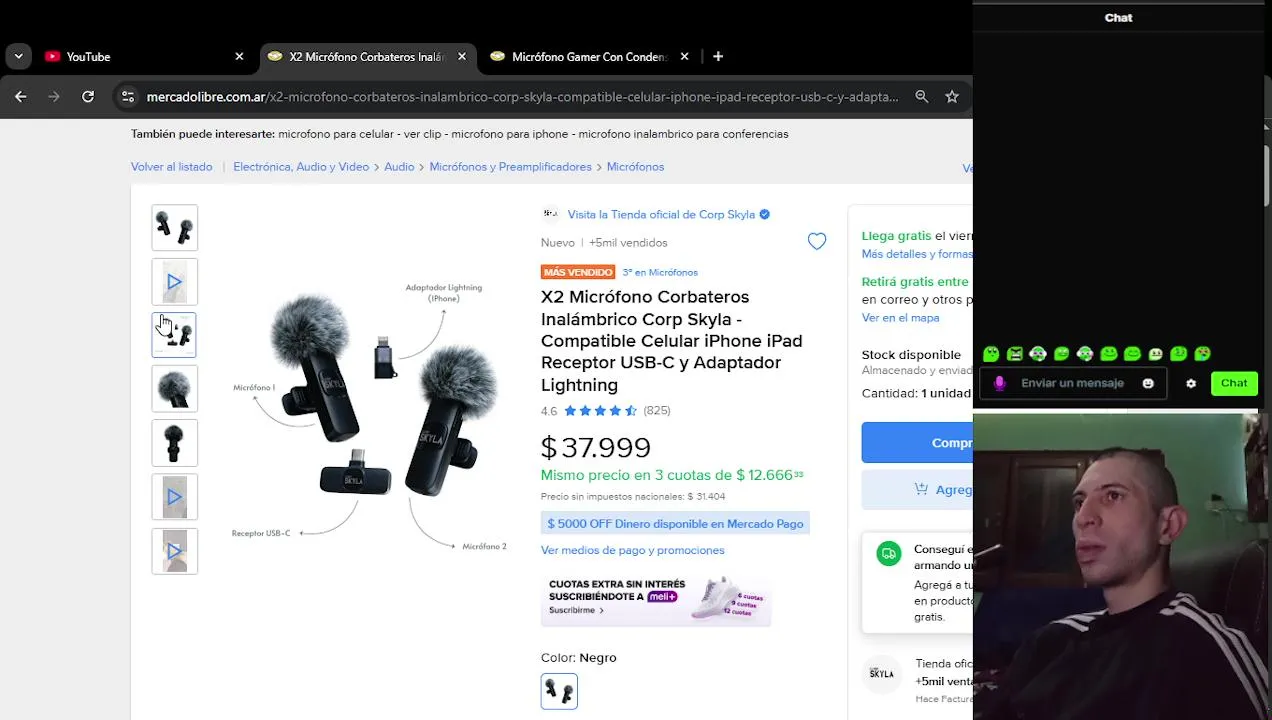Viewport: 1272px width, 720px height.
Task: Open chat settings gear icon
Action: pos(1191,383)
